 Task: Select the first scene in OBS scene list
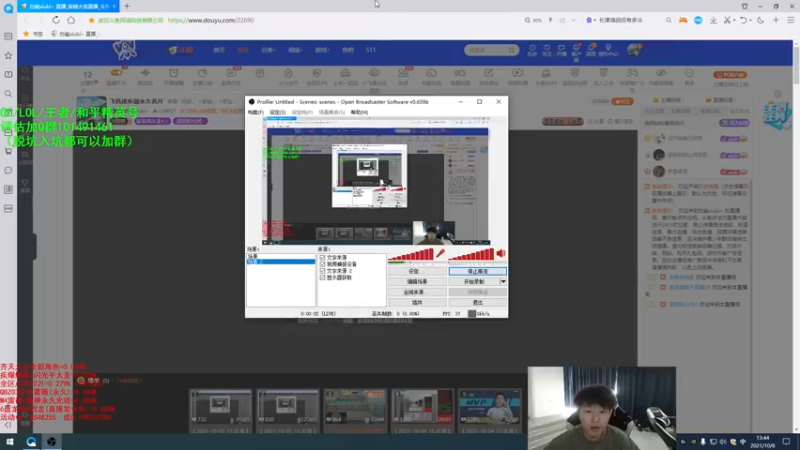tap(281, 256)
